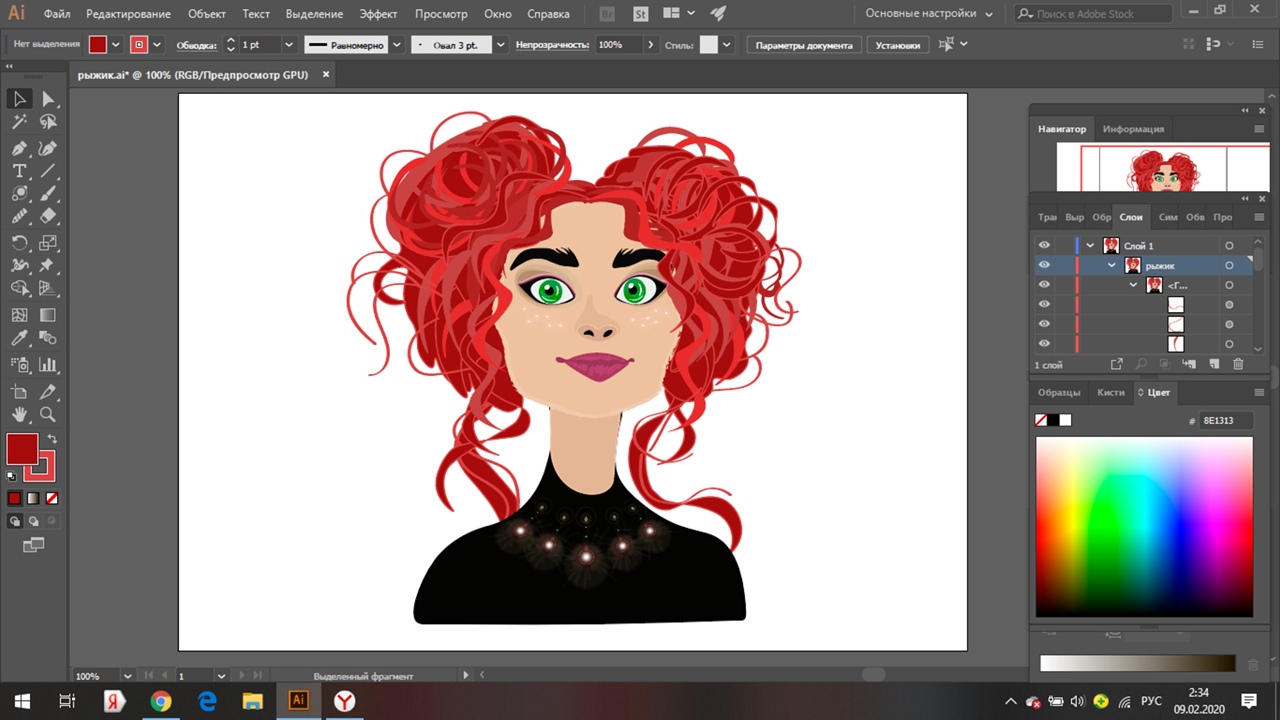Select the Hand tool
This screenshot has height=720, width=1280.
click(x=19, y=414)
